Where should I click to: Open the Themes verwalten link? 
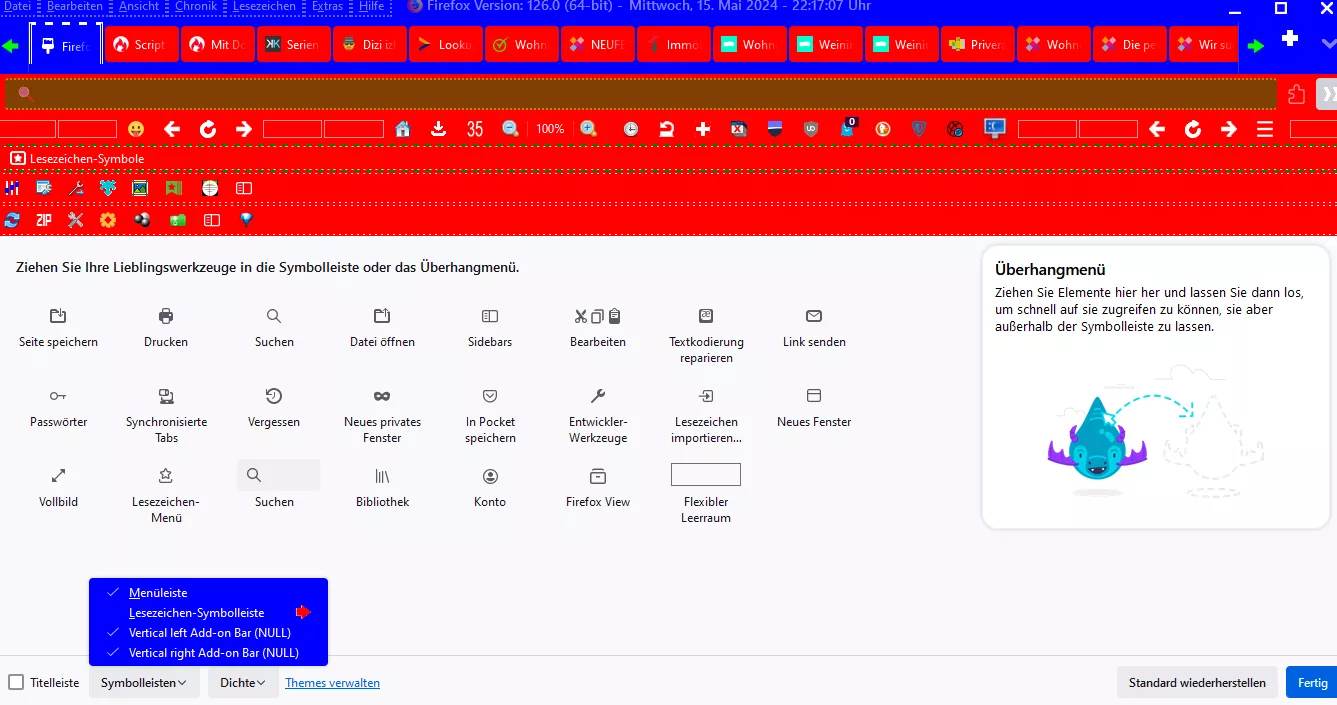click(332, 683)
